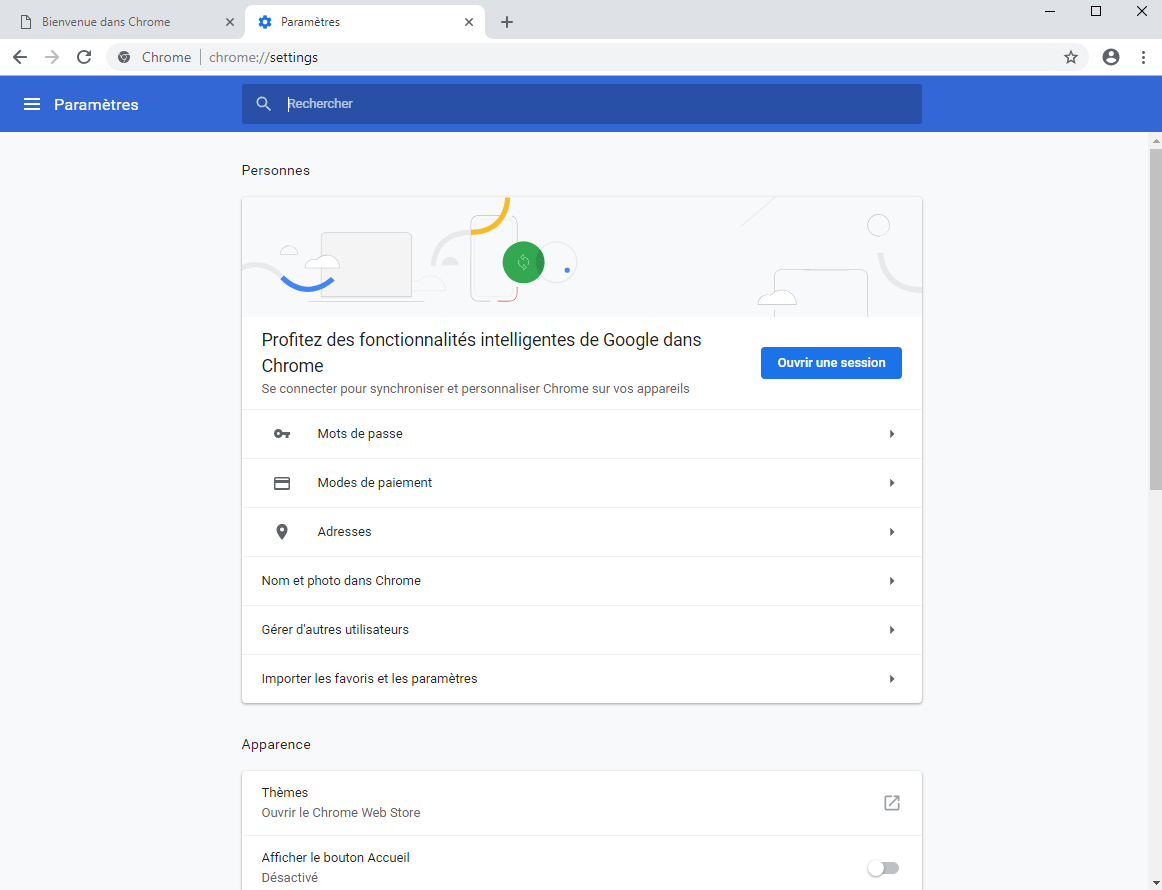
Task: Close the Bienvenue dans Chrome tab
Action: point(230,22)
